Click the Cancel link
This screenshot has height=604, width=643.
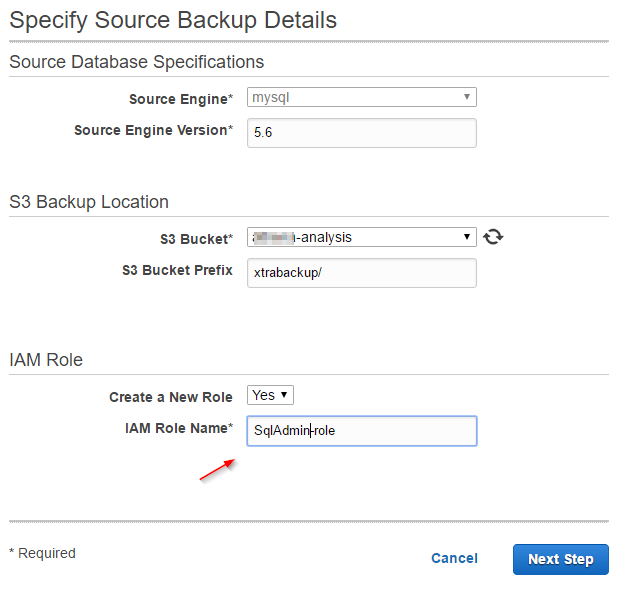pos(454,559)
